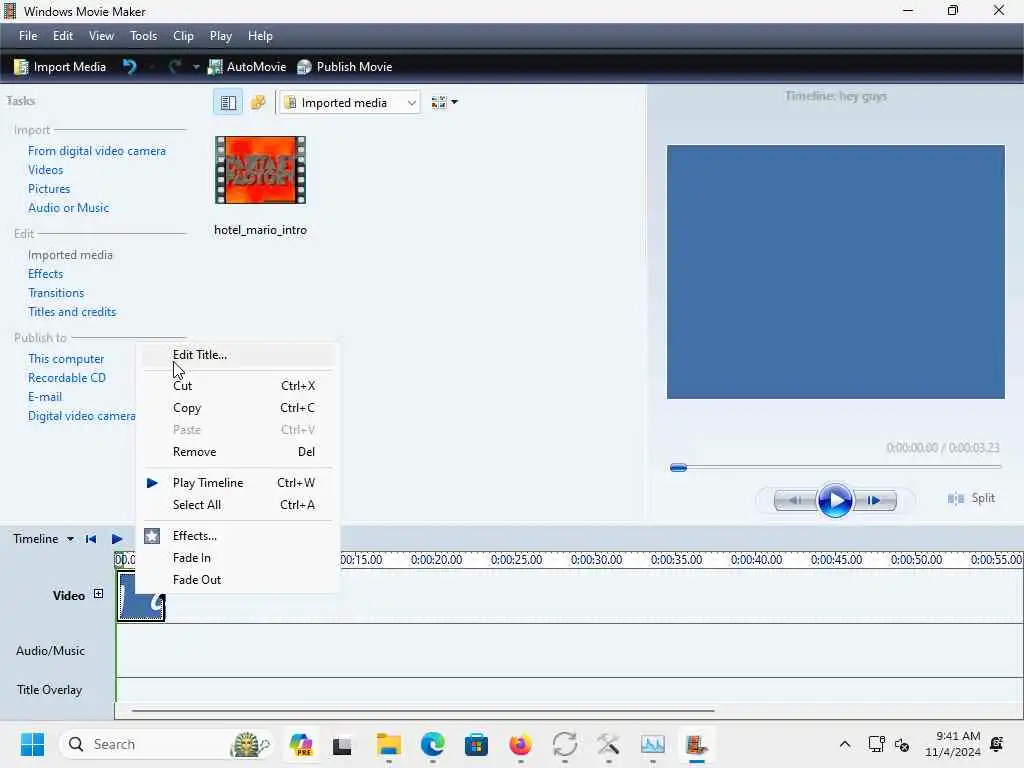Select the hotel_mario_intro clip thumbnail
This screenshot has width=1024, height=768.
coord(261,170)
